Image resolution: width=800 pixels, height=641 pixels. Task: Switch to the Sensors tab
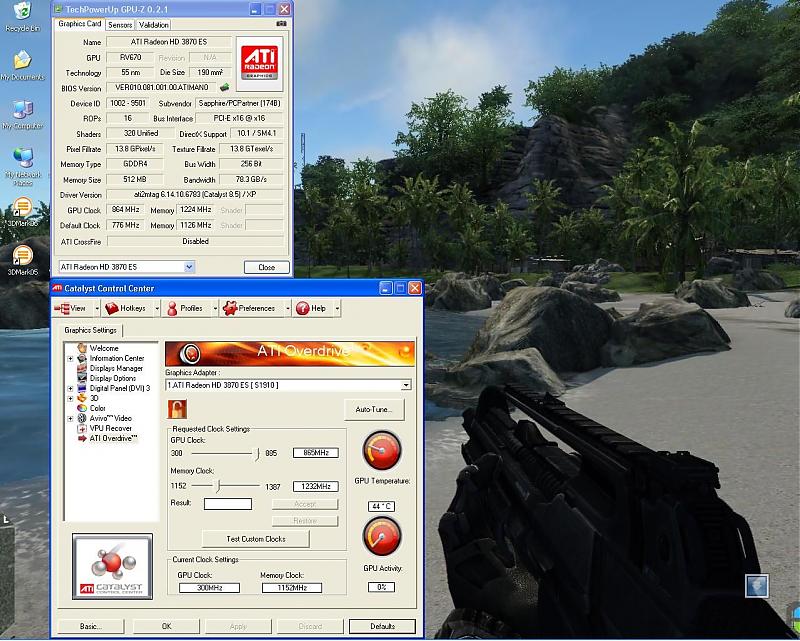[119, 24]
